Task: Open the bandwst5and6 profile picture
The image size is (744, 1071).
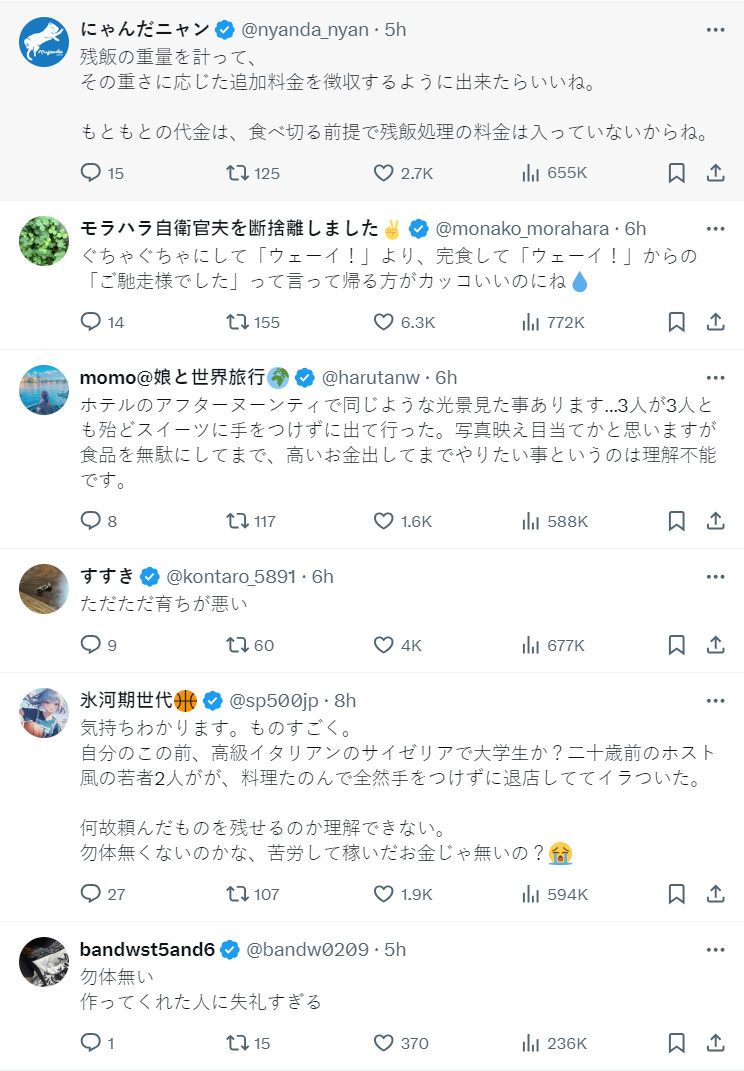Action: tap(44, 961)
